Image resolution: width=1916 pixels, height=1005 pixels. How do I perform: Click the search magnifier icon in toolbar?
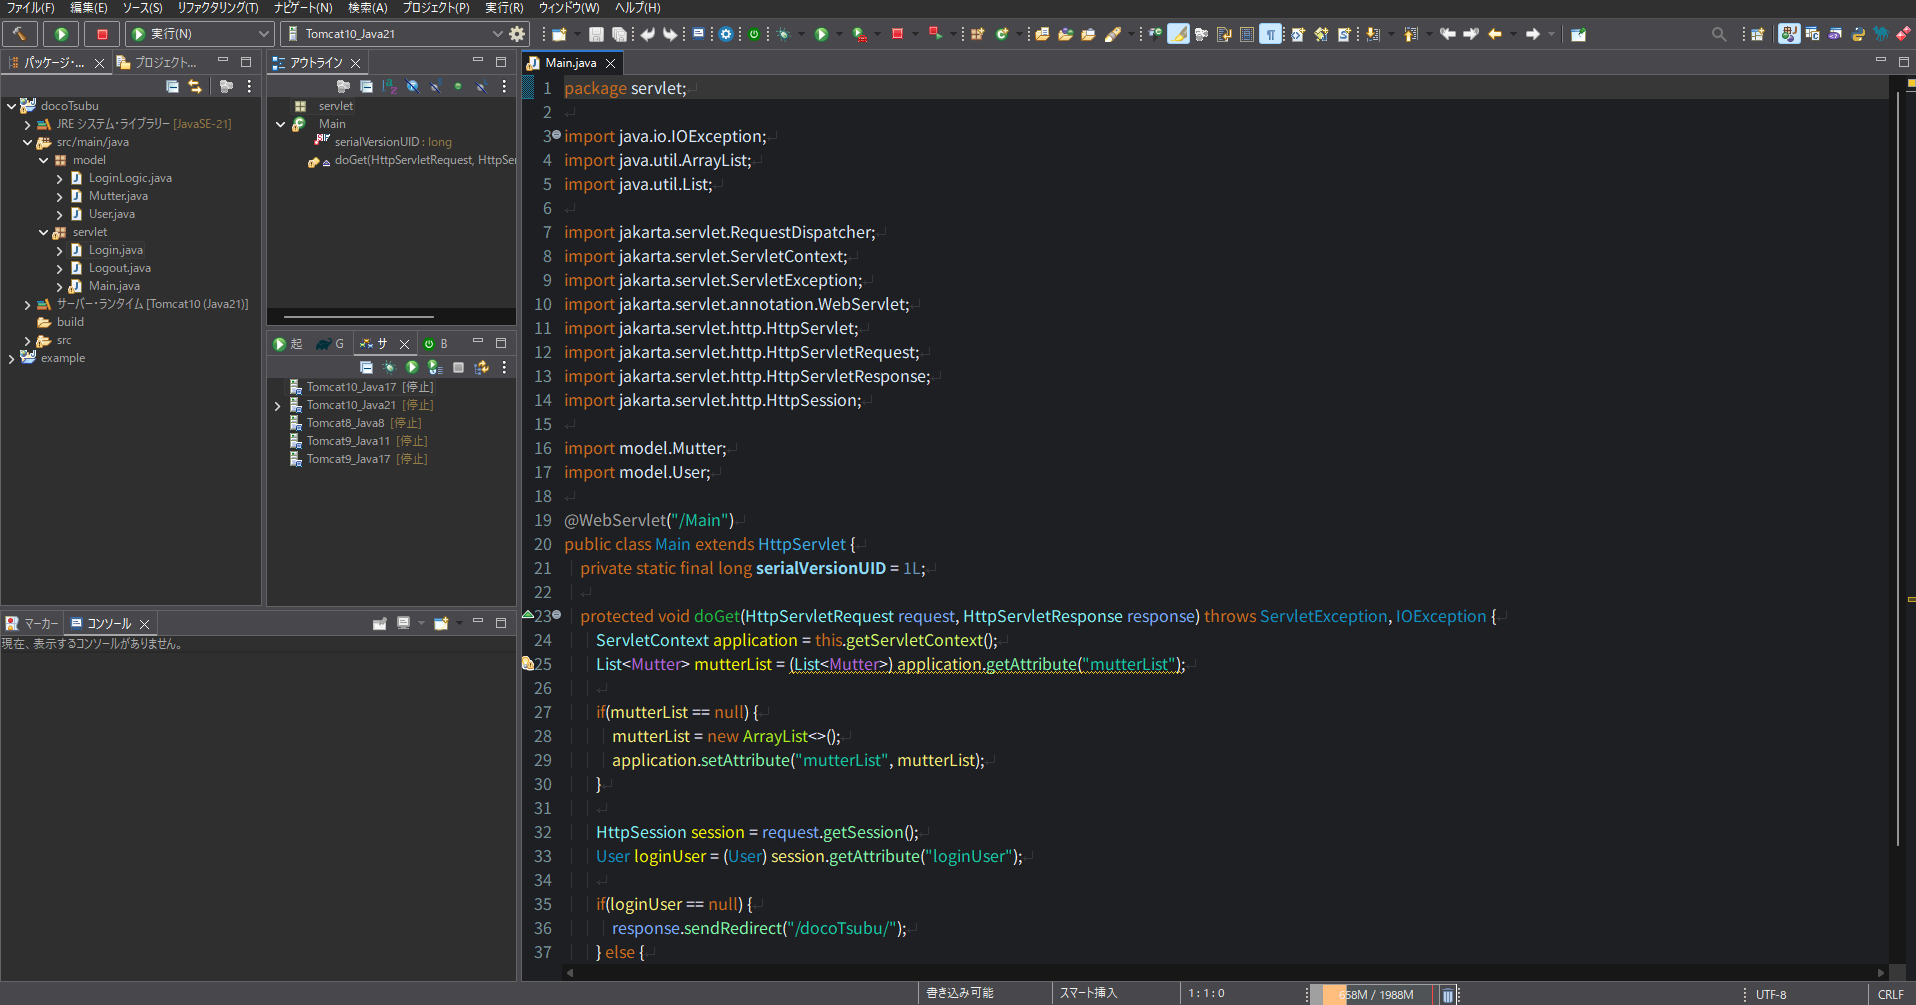[1718, 34]
